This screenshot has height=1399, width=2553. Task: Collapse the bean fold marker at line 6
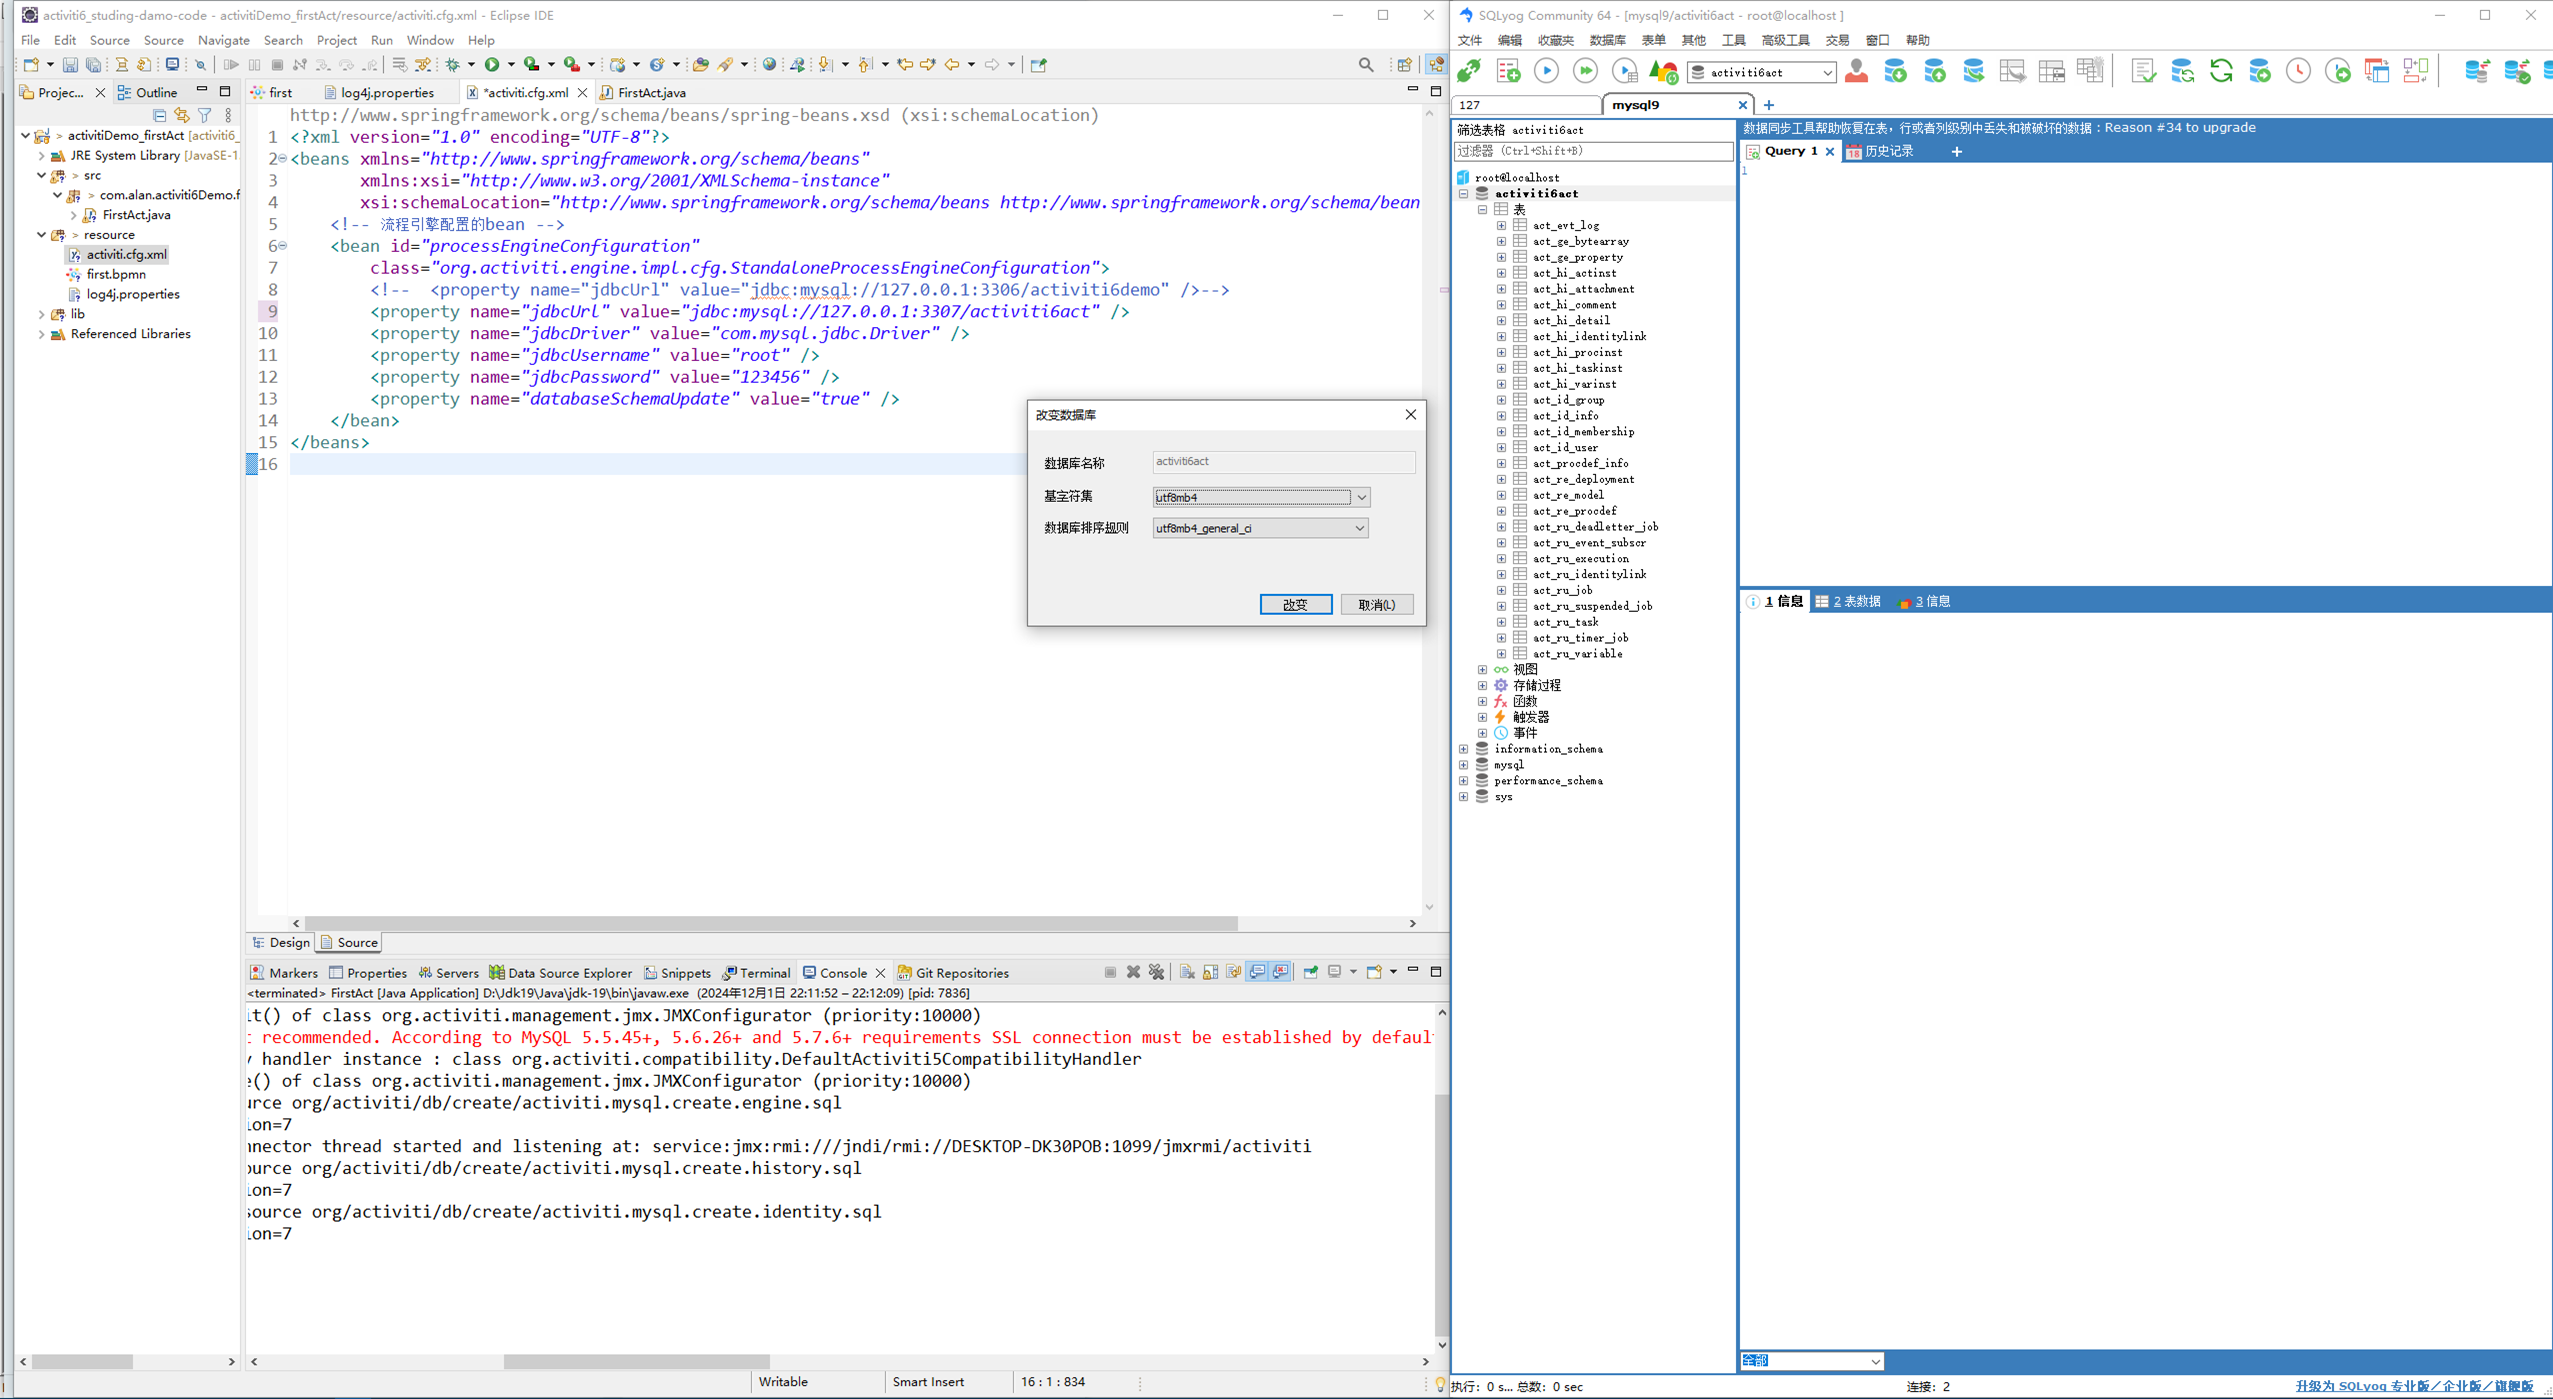(283, 245)
